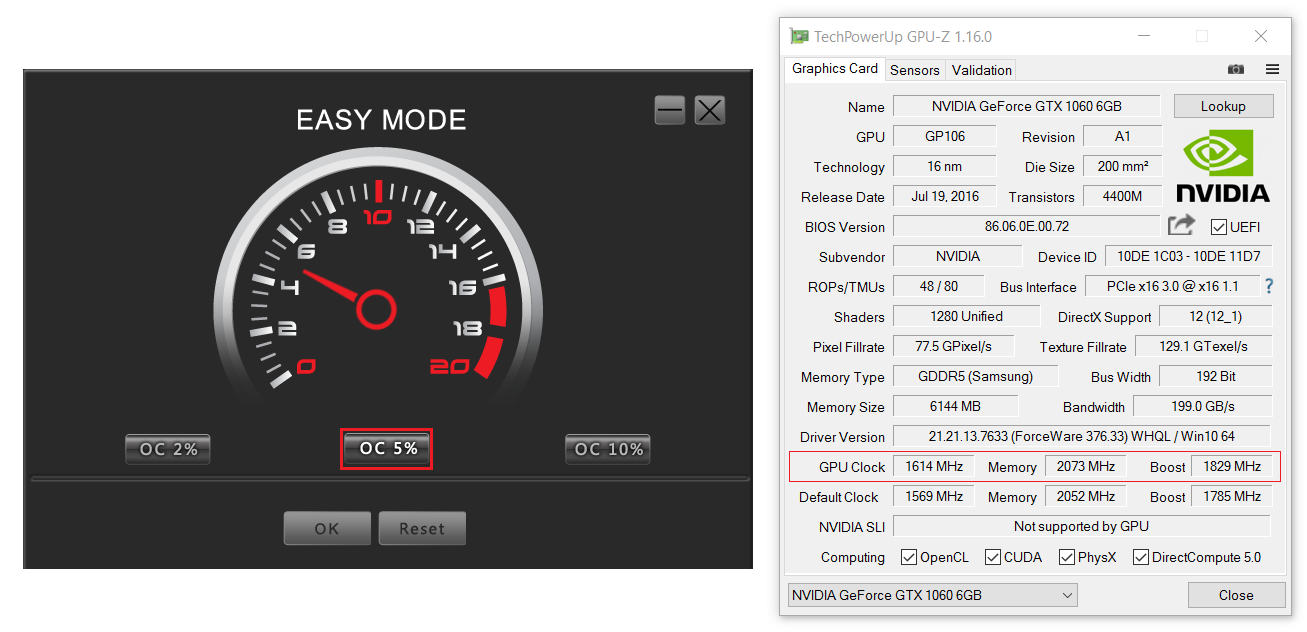
Task: Toggle the OpenCL checkbox
Action: tap(909, 557)
